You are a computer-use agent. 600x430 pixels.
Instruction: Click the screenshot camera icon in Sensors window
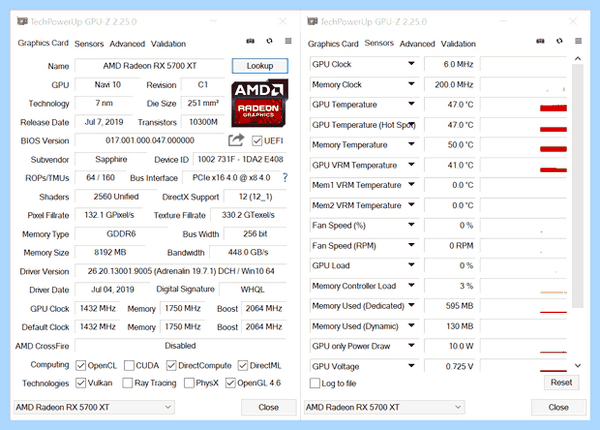pos(540,41)
